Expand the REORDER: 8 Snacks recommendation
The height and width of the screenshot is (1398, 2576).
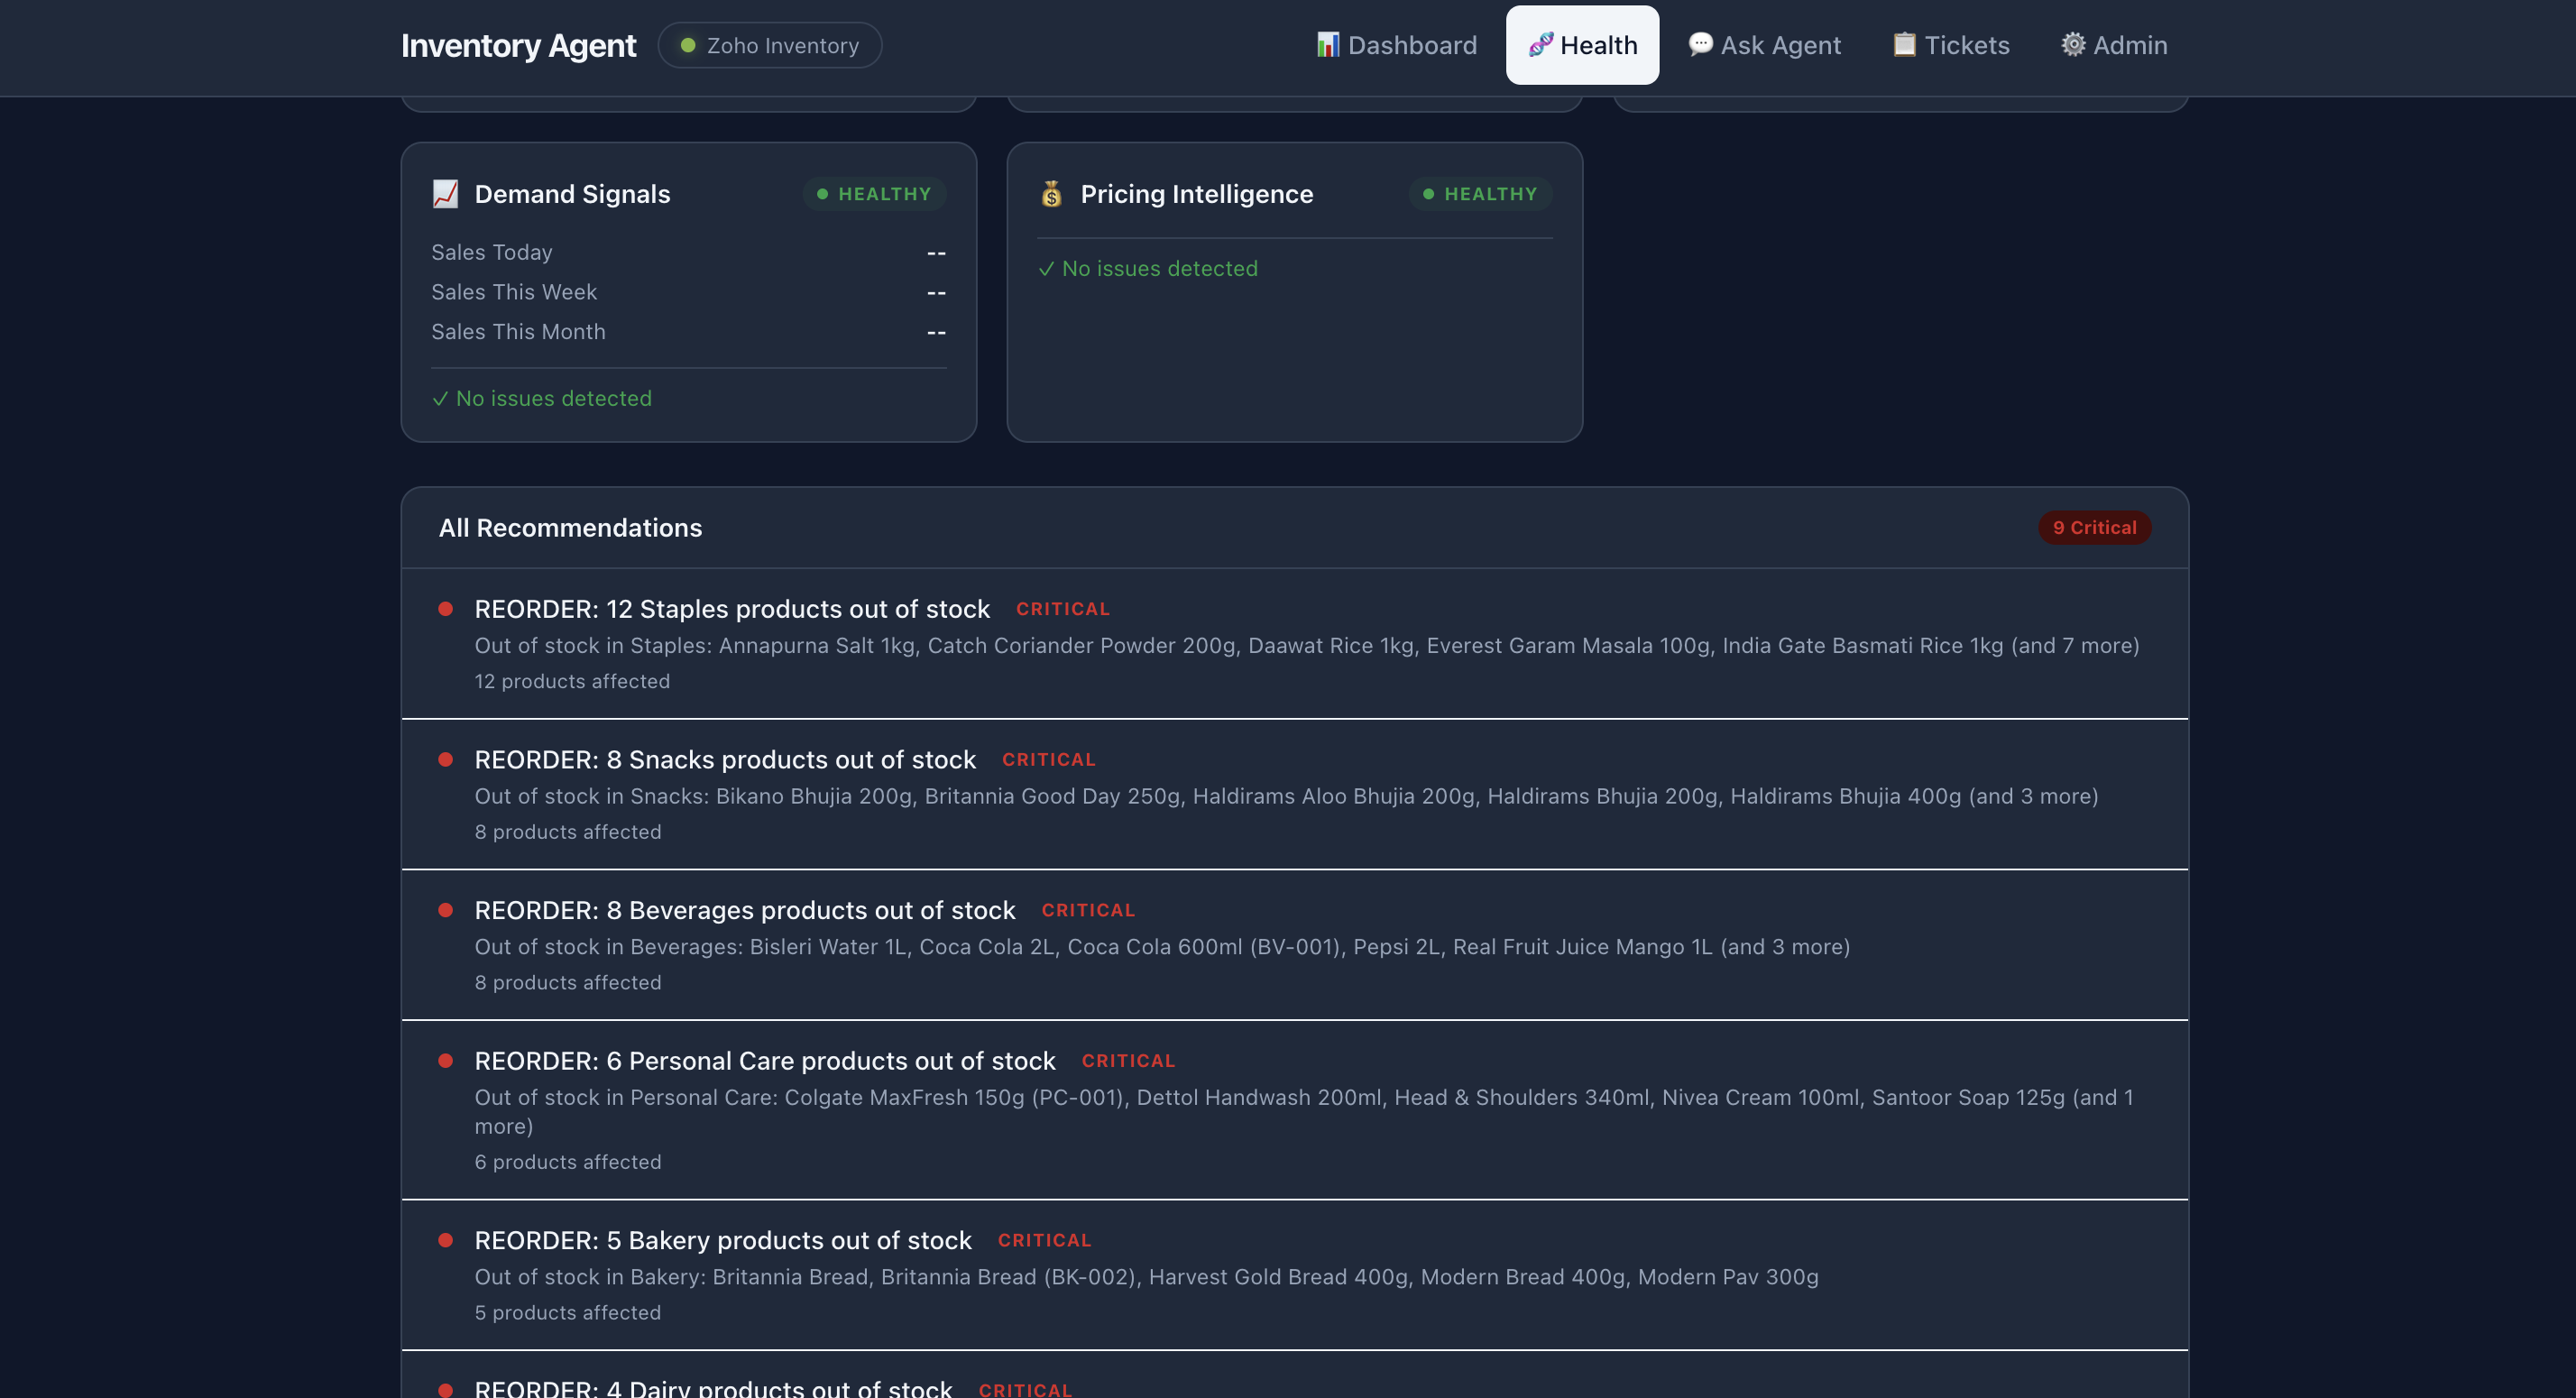click(724, 759)
